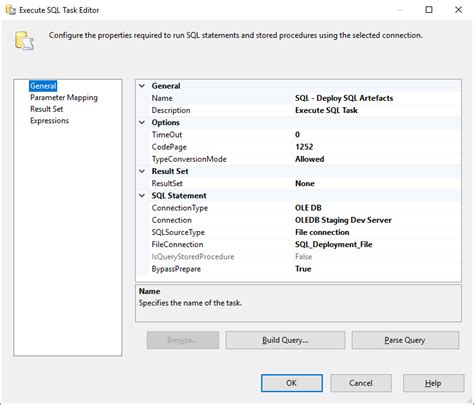
Task: Collapse the General property section
Action: click(142, 86)
